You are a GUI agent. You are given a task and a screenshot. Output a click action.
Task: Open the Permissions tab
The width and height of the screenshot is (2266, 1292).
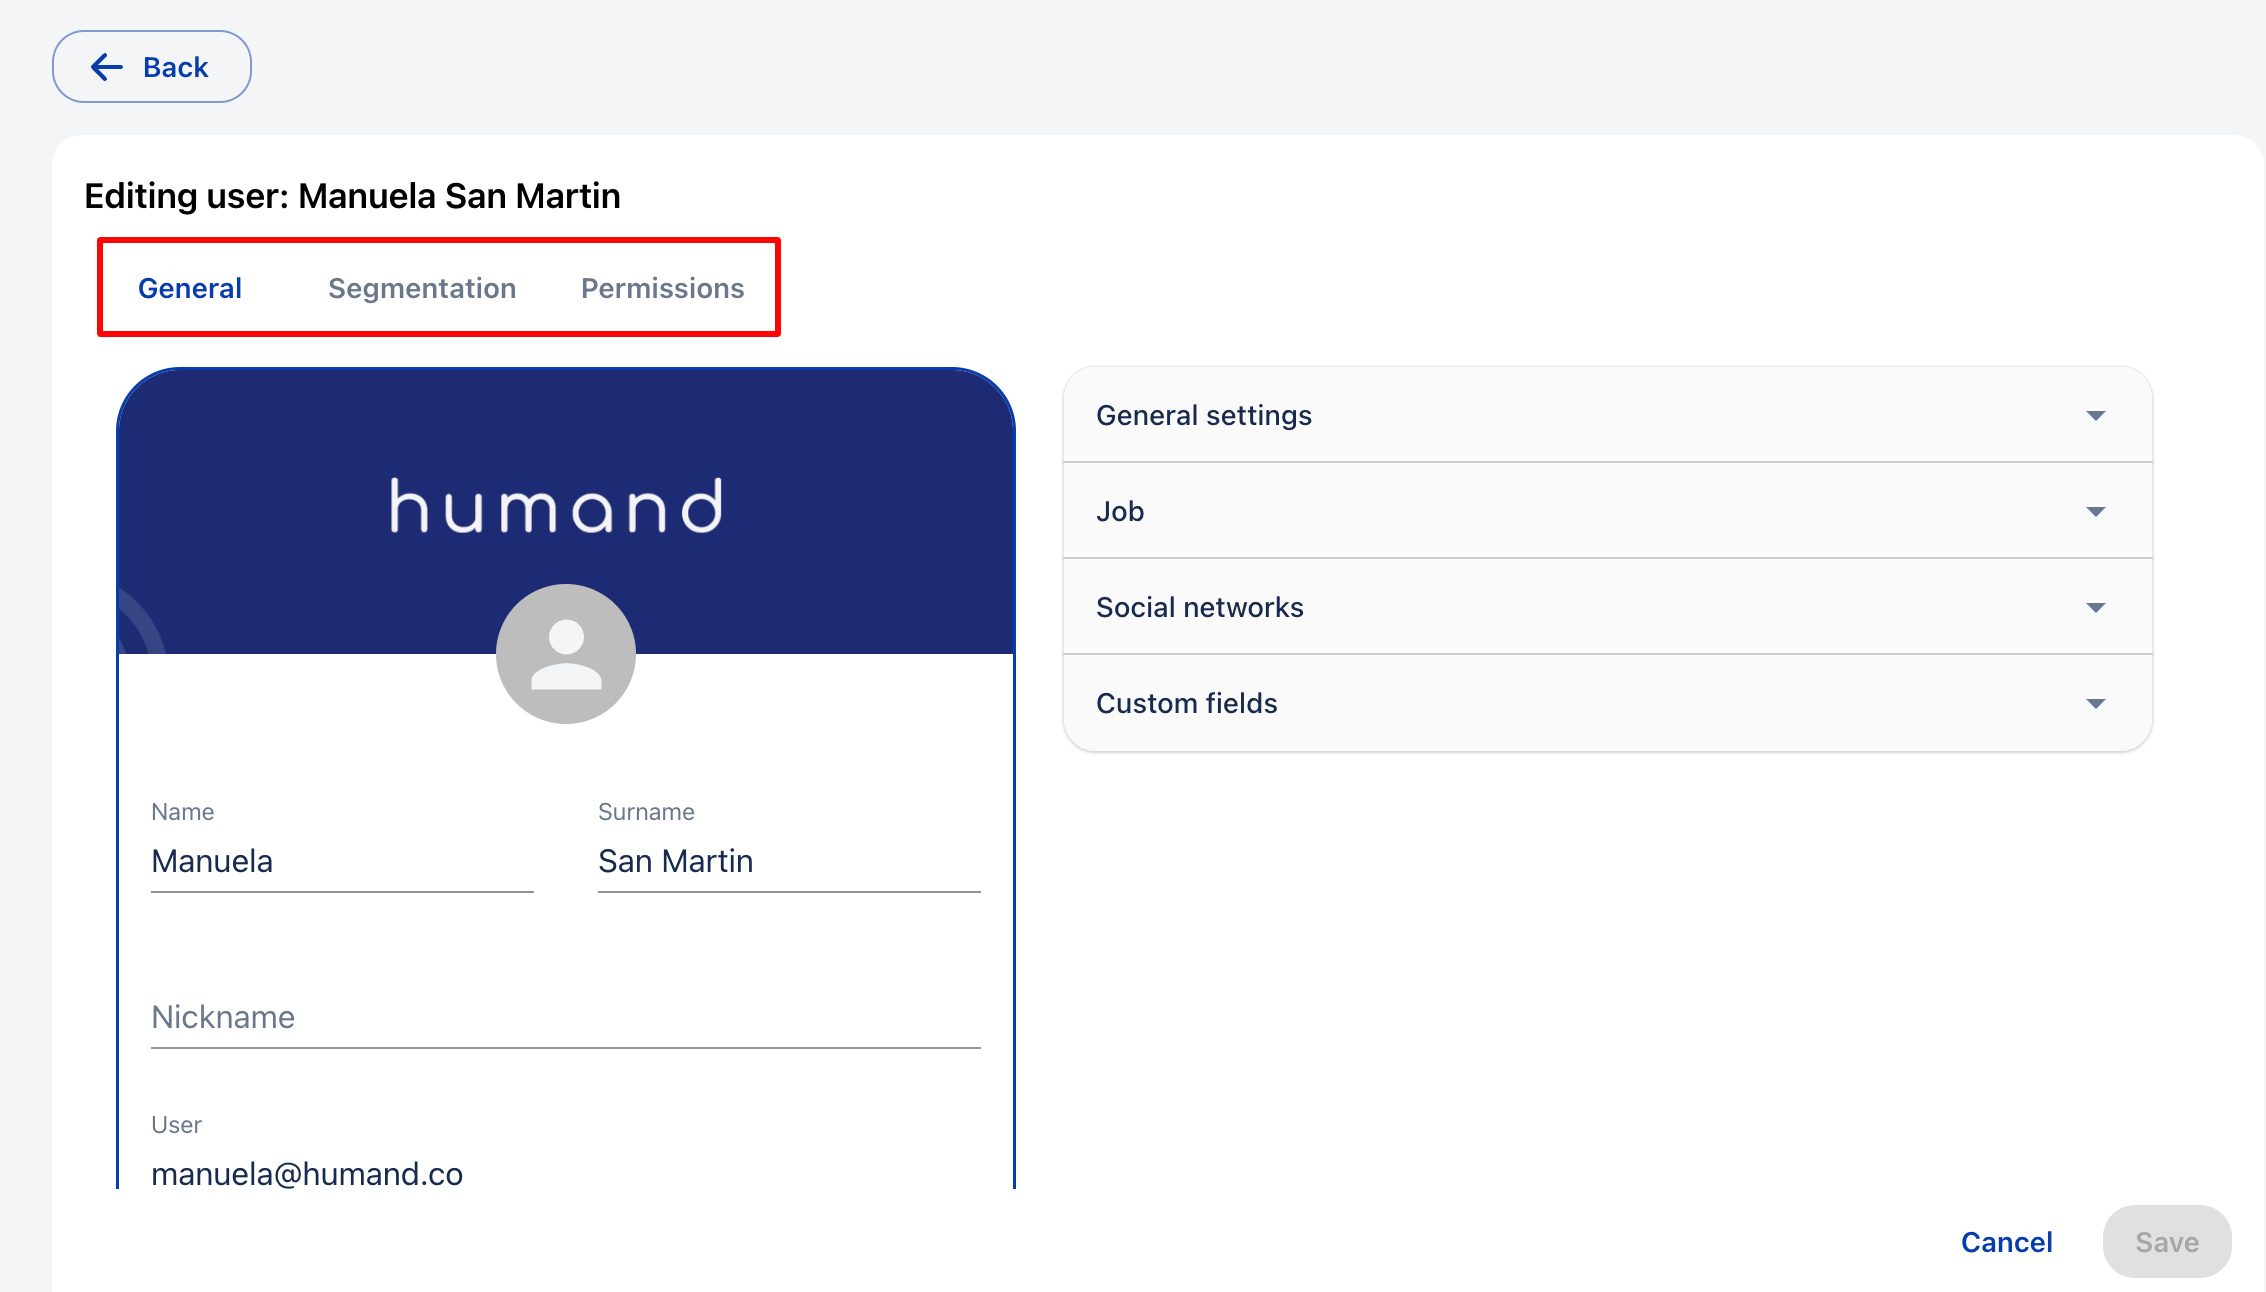point(662,288)
